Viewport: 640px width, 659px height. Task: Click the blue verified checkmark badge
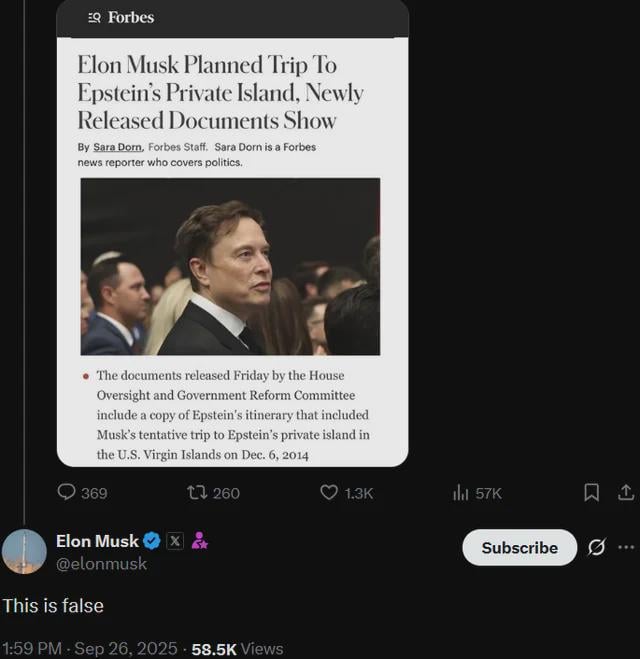pos(152,541)
